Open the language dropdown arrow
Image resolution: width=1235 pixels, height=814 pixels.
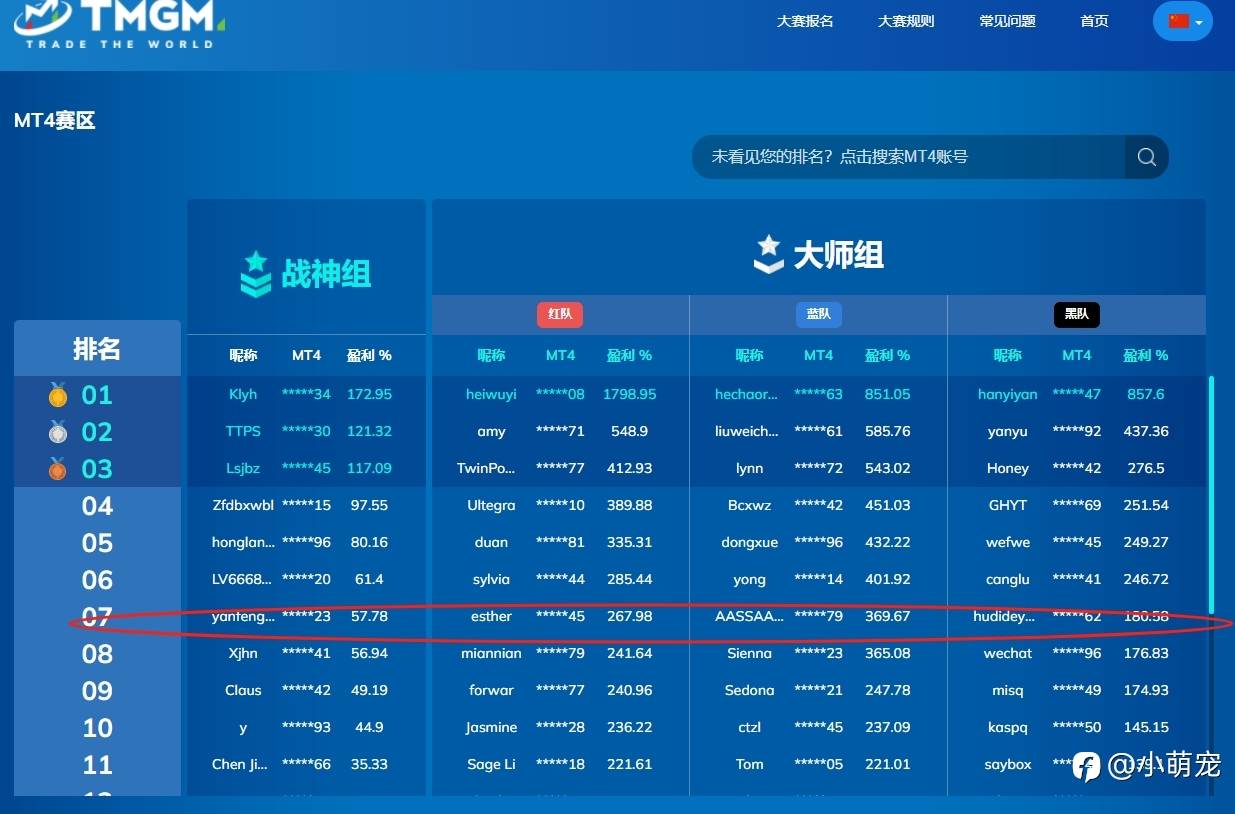(1199, 22)
